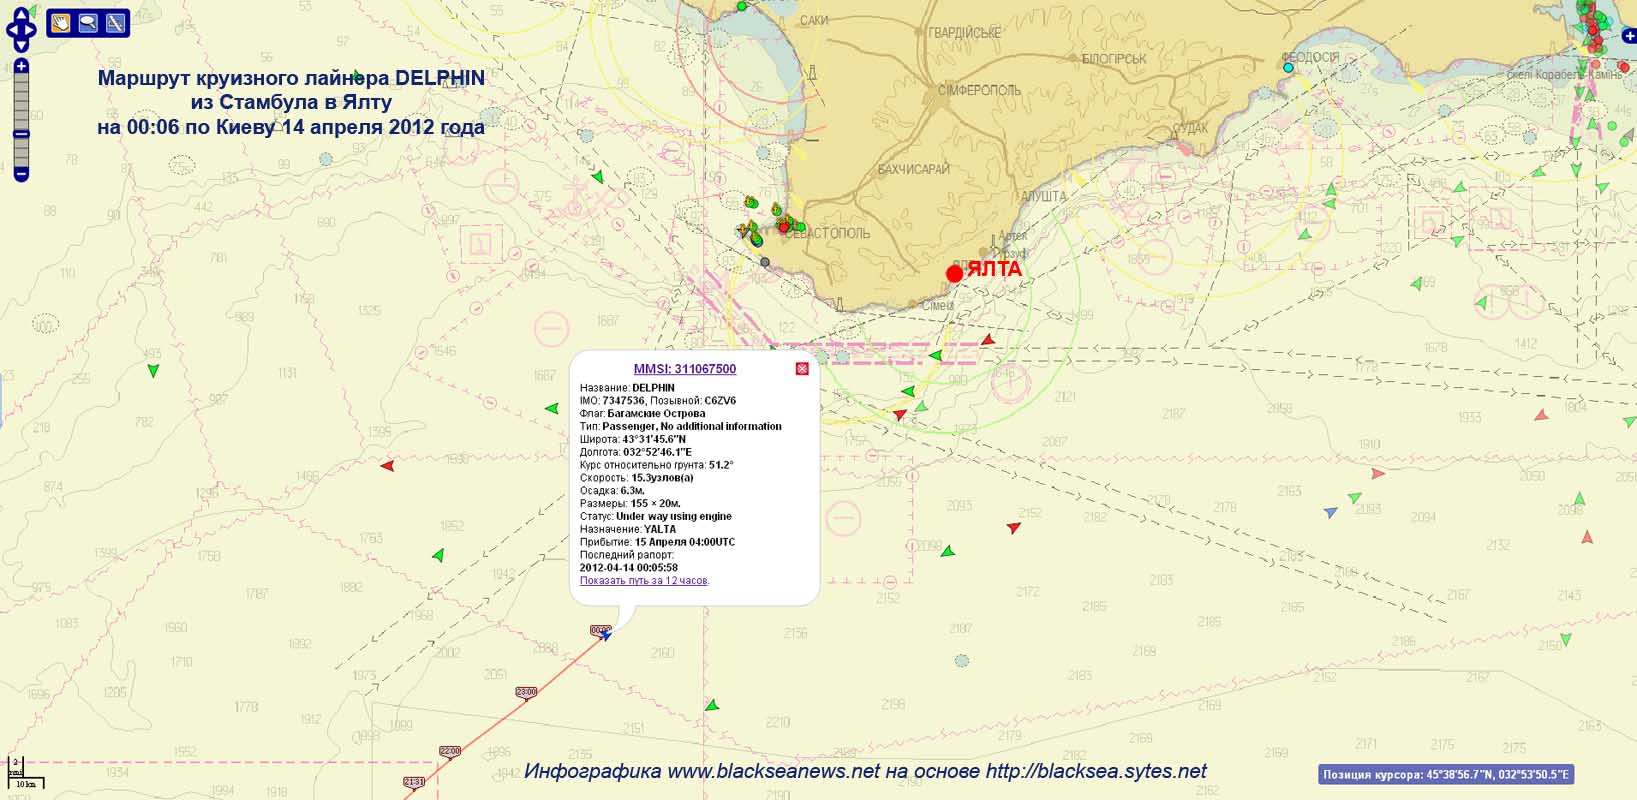Click the zoom slider handle
Screen dimensions: 1637x800
tap(21, 134)
